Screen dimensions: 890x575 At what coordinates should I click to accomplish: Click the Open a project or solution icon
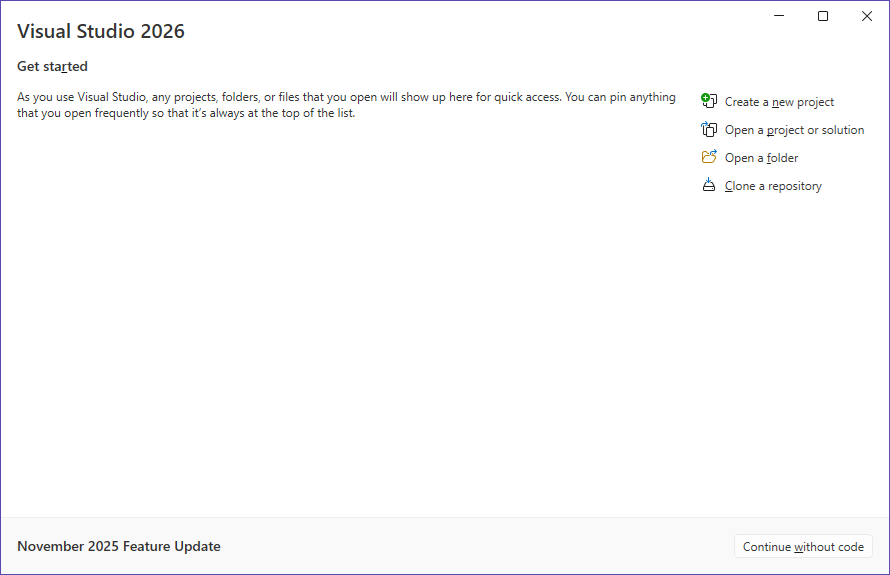[709, 129]
